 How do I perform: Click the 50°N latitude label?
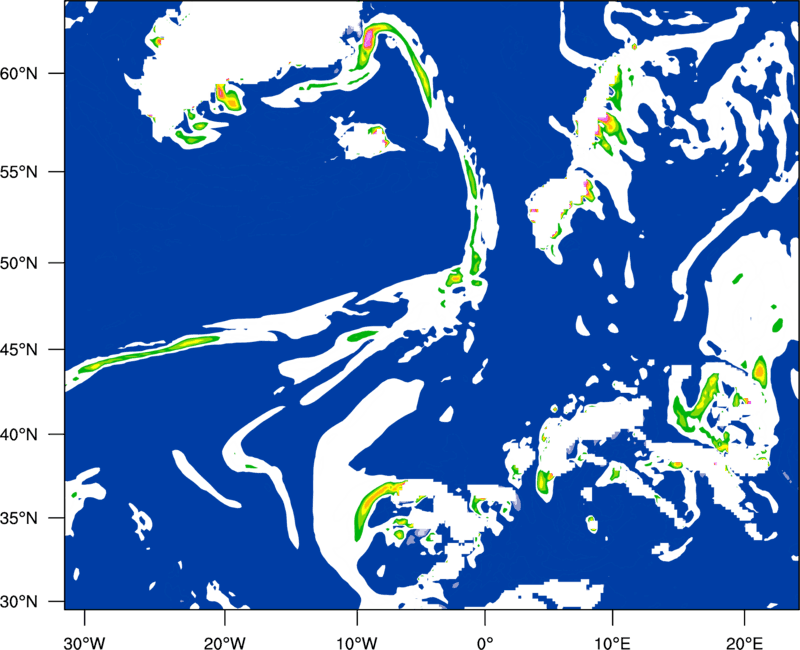pyautogui.click(x=19, y=263)
